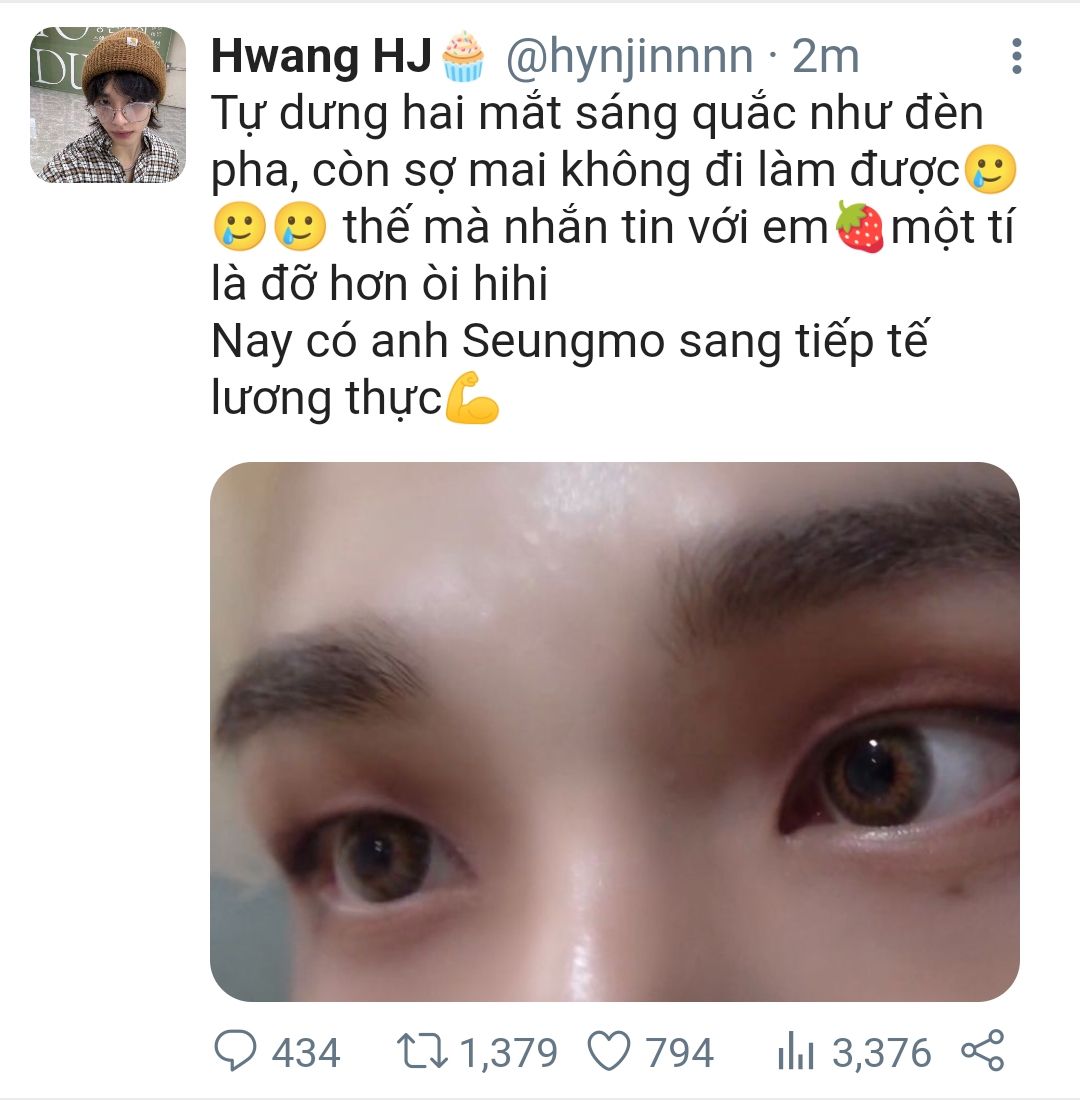Image resolution: width=1080 pixels, height=1100 pixels.
Task: Like the tweet with heart icon
Action: point(608,1051)
